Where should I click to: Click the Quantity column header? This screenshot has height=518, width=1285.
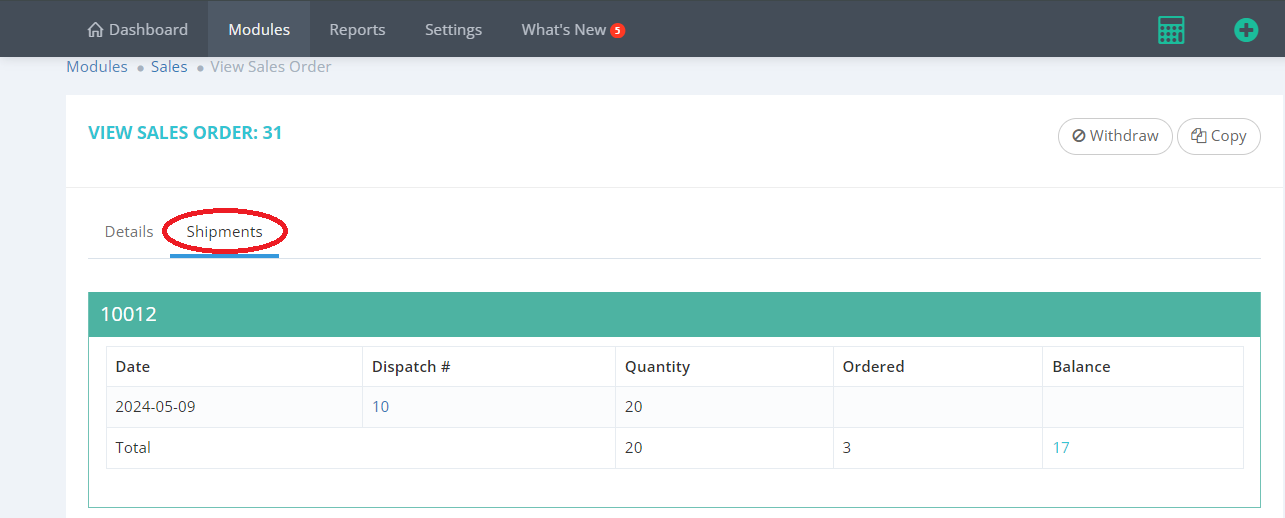coord(657,367)
